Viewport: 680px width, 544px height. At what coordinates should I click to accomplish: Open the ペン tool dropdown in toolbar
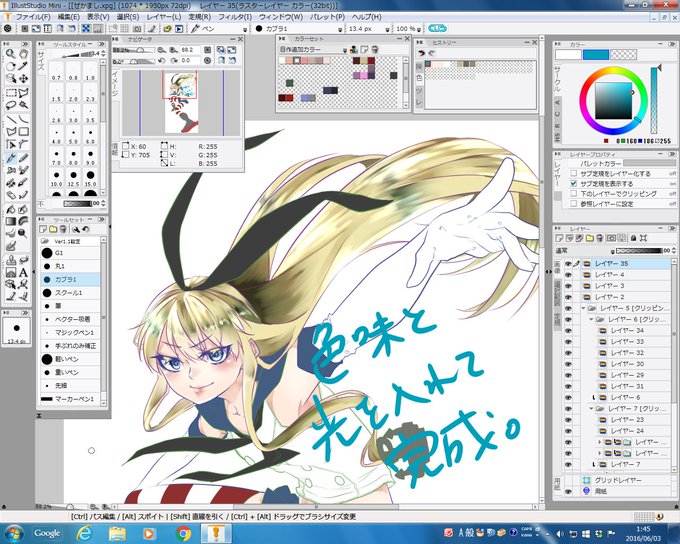tap(245, 29)
